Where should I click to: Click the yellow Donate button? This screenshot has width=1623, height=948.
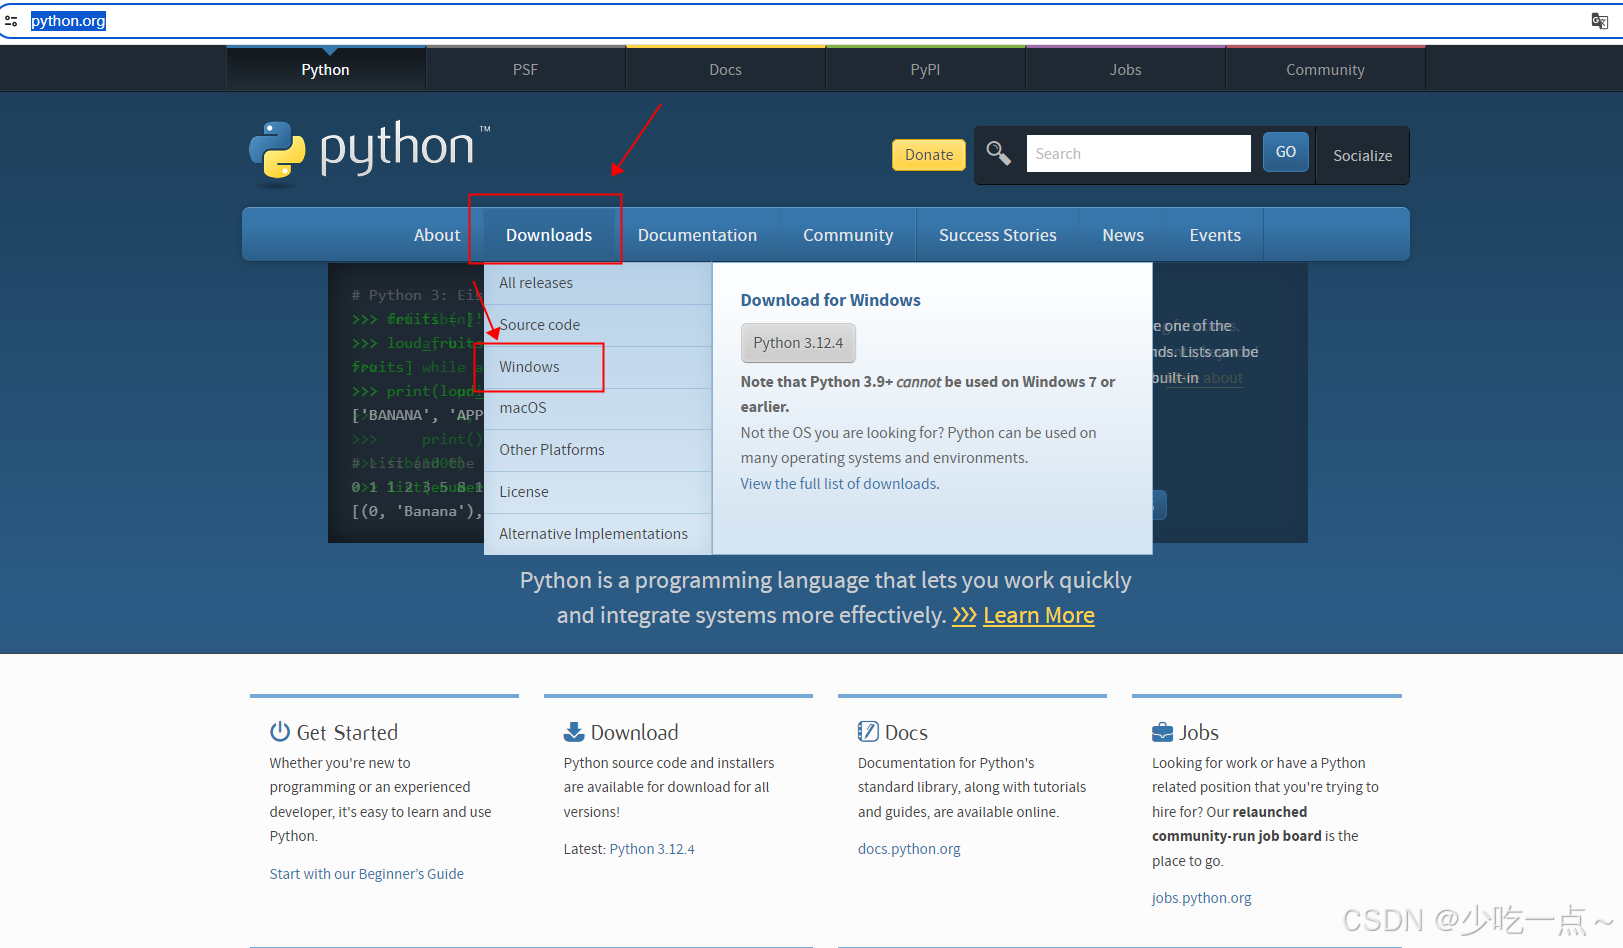929,155
